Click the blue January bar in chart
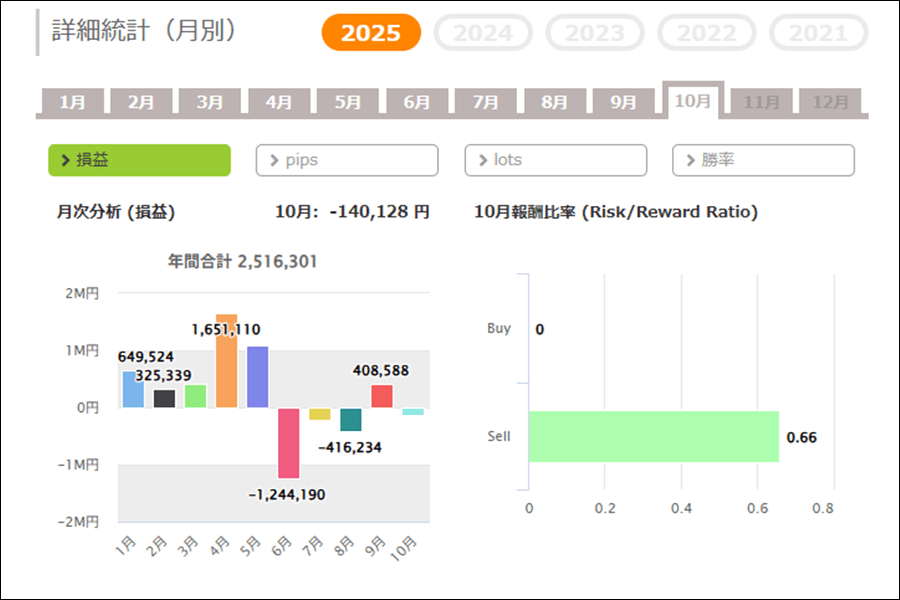Viewport: 900px width, 600px height. (x=133, y=390)
